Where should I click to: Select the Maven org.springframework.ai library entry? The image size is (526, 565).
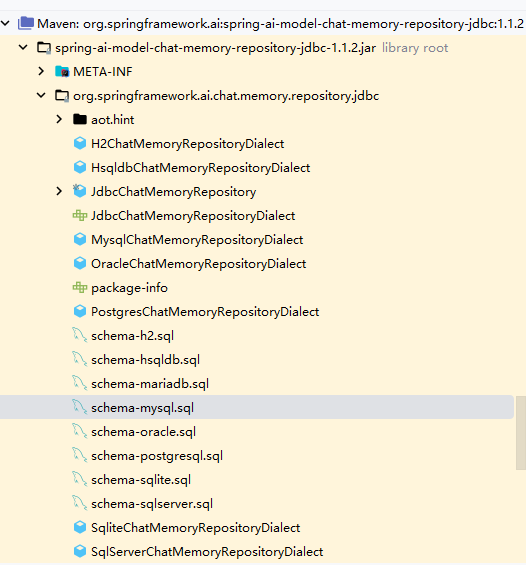click(280, 24)
